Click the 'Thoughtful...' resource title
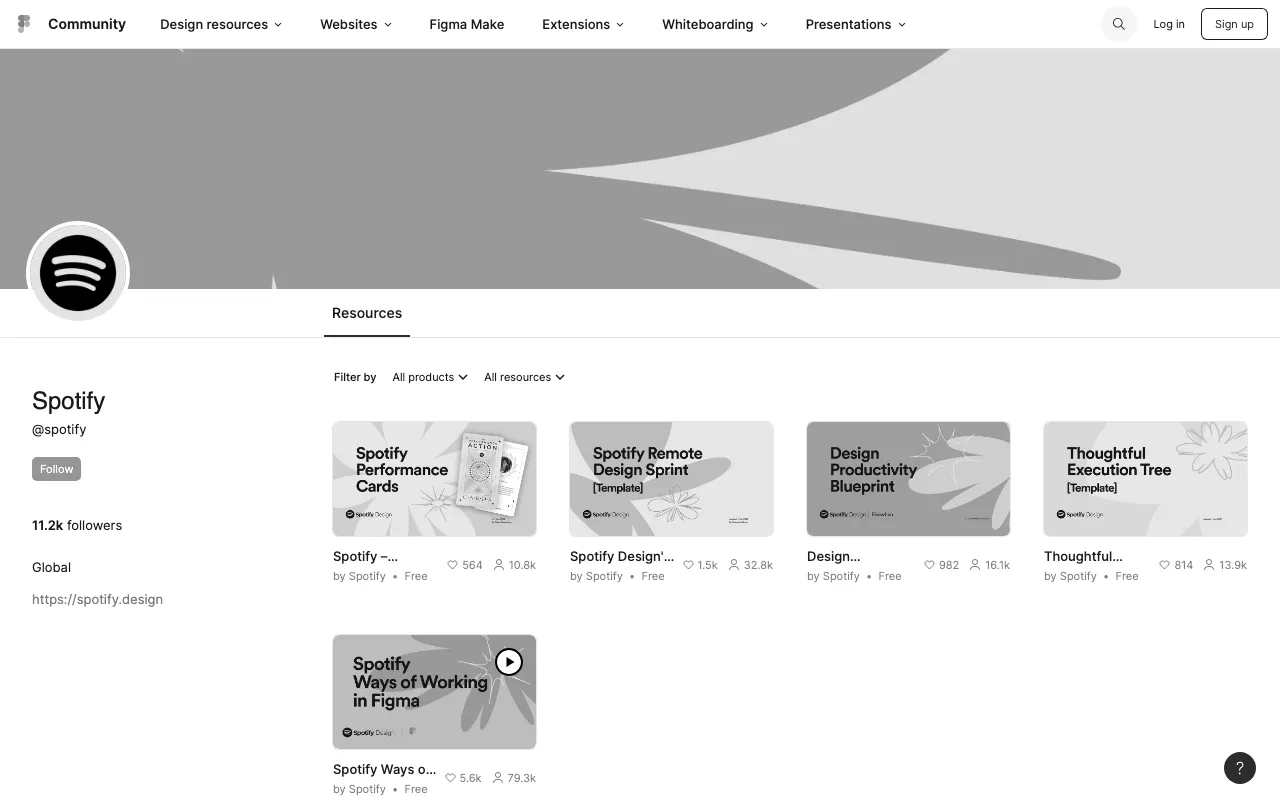Image resolution: width=1280 pixels, height=800 pixels. click(1083, 556)
